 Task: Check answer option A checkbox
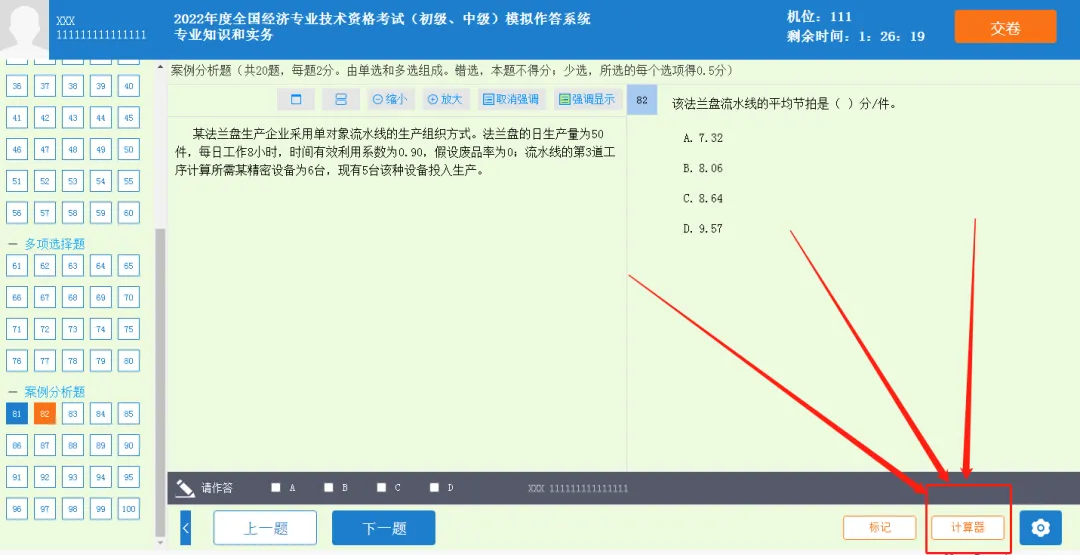tap(276, 488)
